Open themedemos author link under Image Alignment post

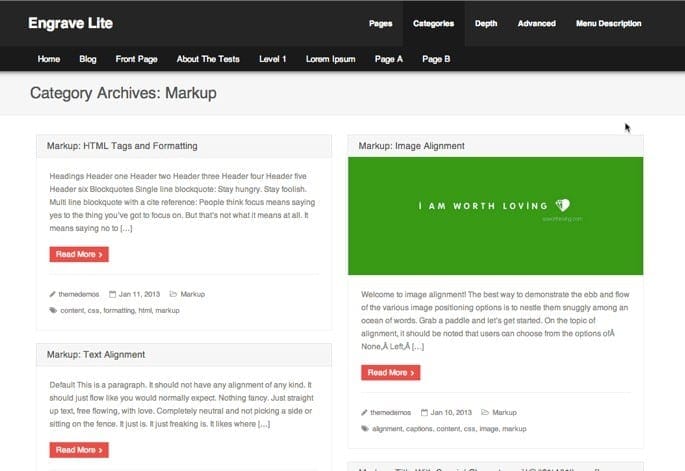391,412
